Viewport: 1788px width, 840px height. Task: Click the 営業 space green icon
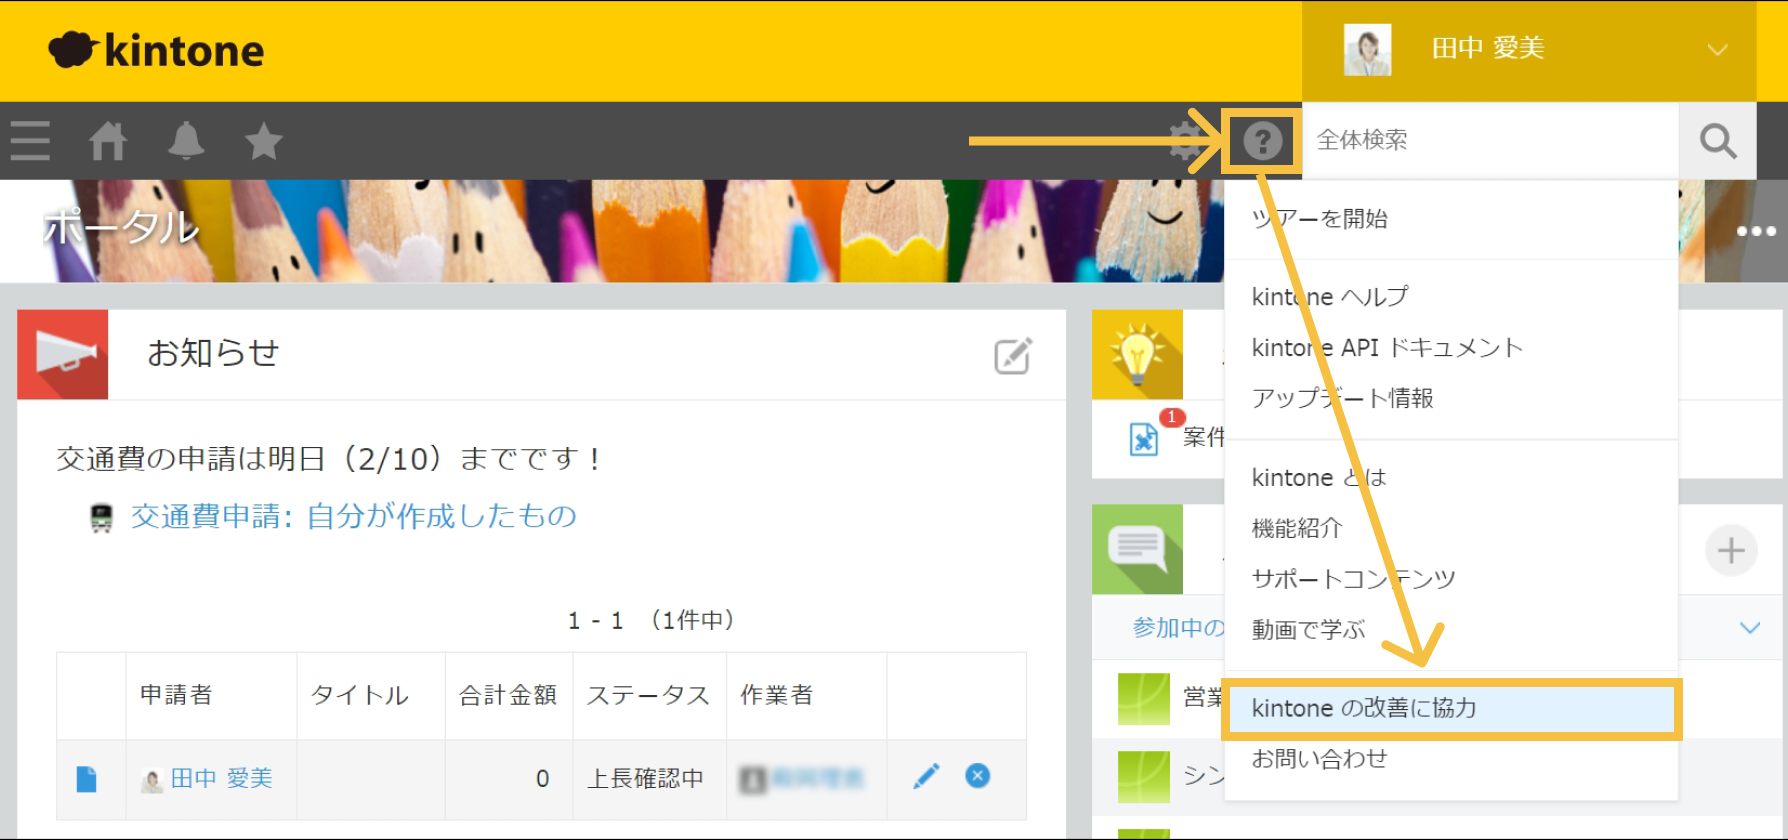(x=1144, y=699)
